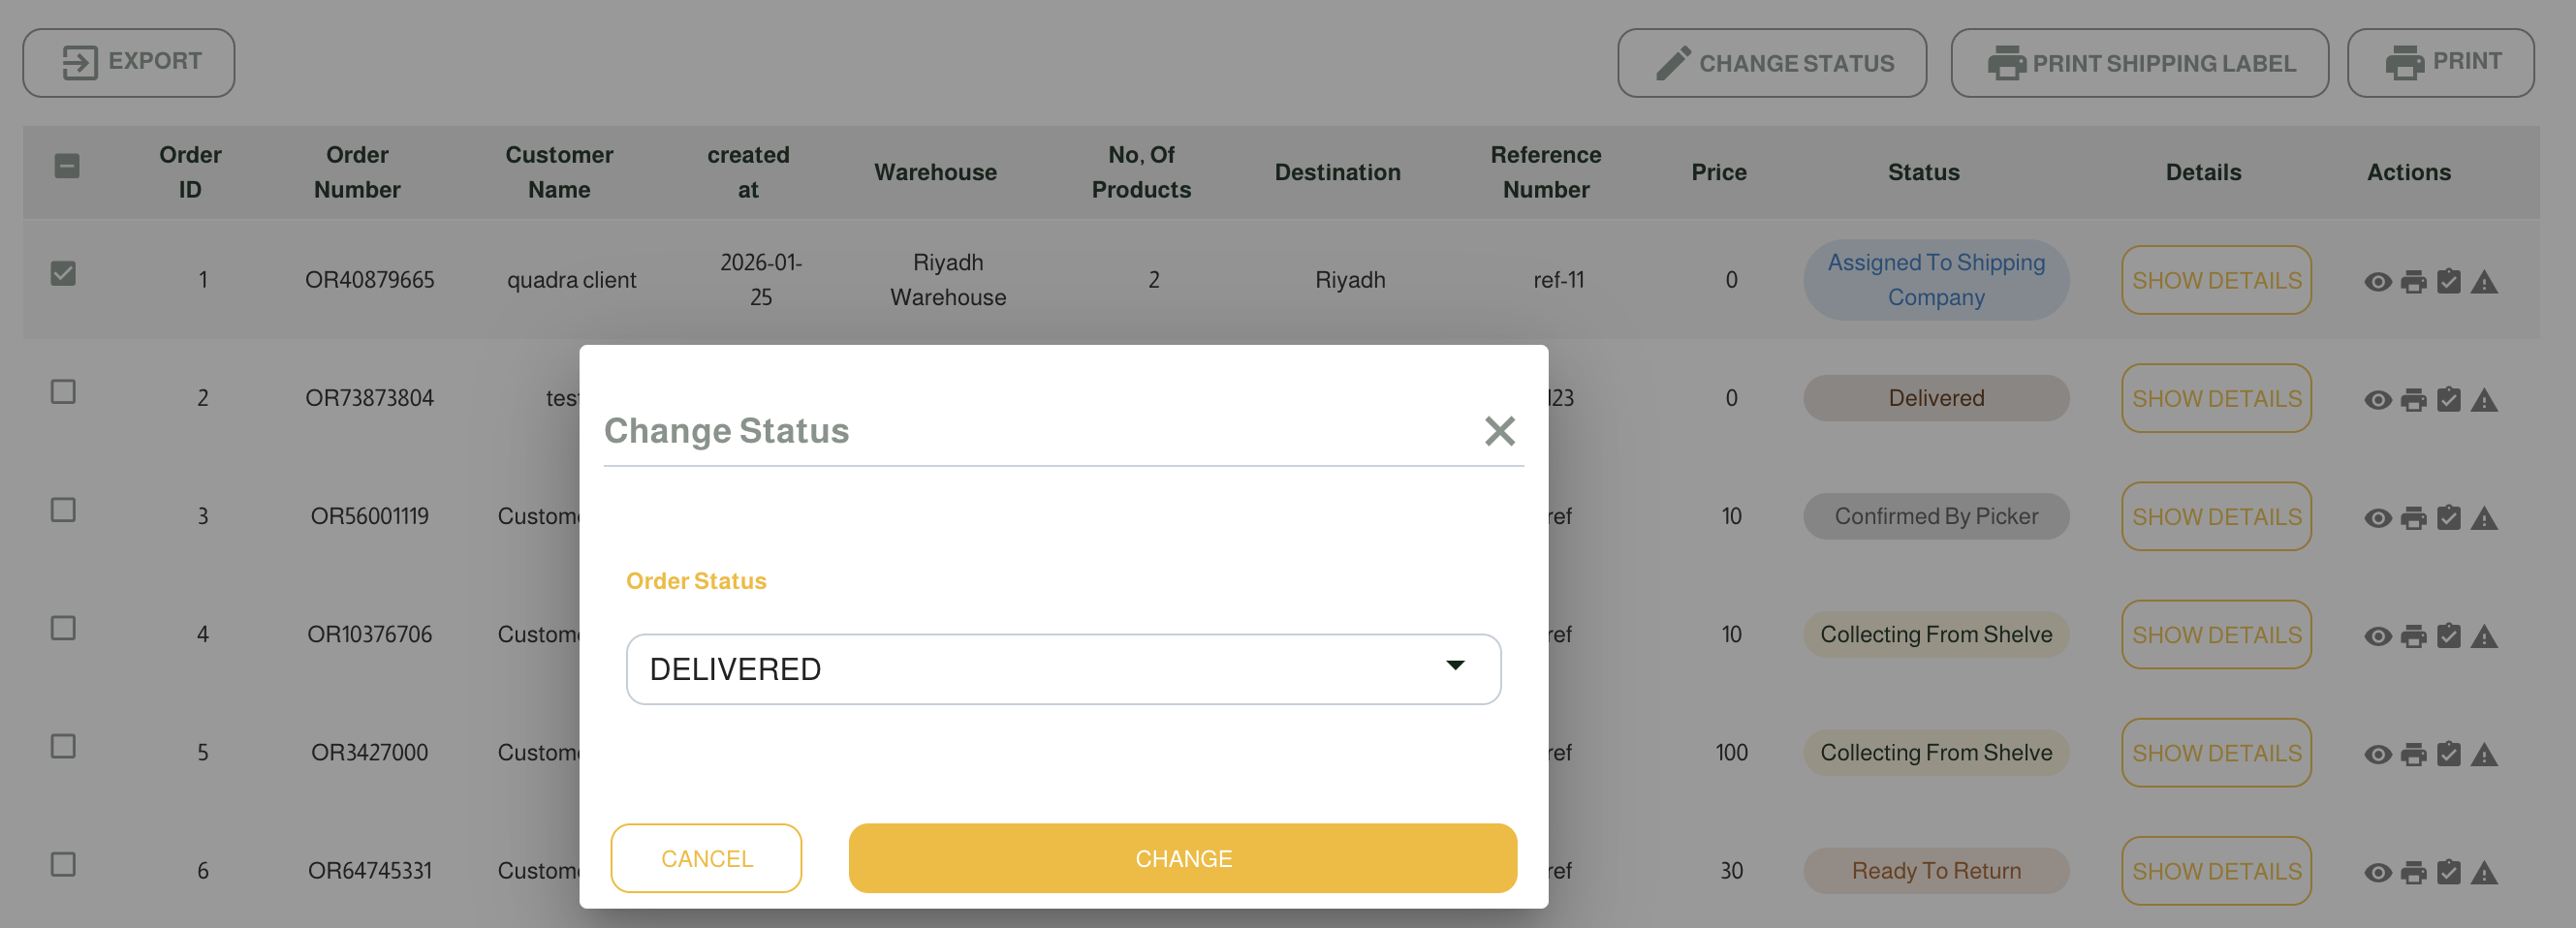Click the printer icon in order OR40879665 row
Viewport: 2576px width, 928px height.
pyautogui.click(x=2414, y=282)
